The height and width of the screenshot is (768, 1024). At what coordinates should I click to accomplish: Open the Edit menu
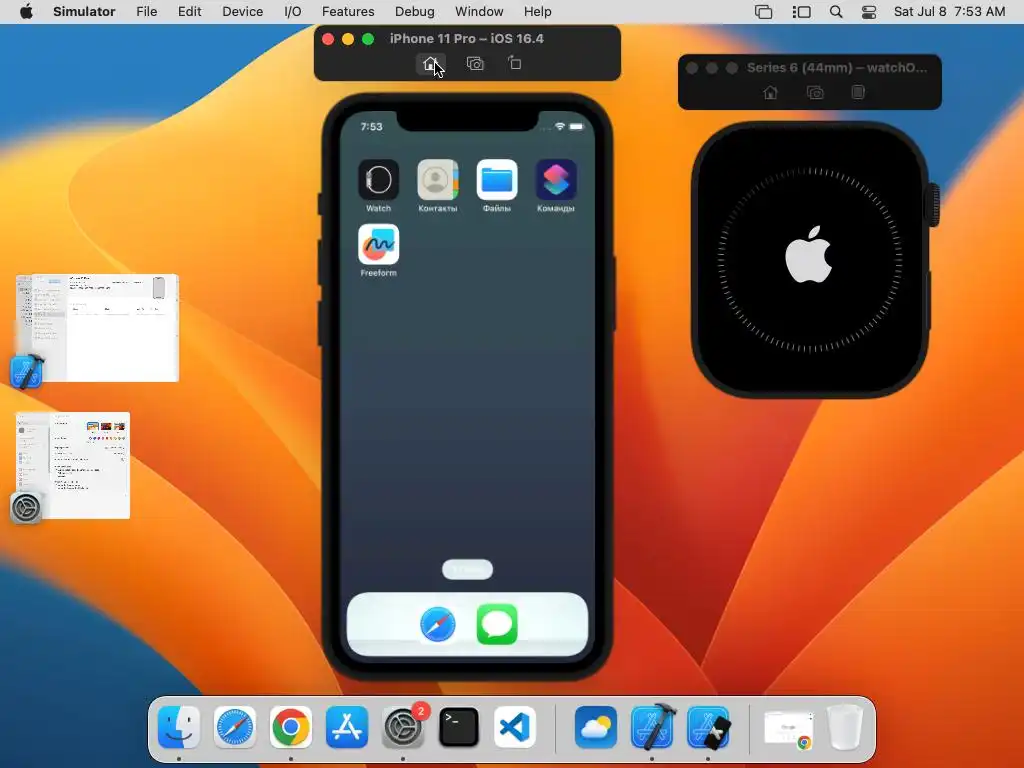(189, 12)
